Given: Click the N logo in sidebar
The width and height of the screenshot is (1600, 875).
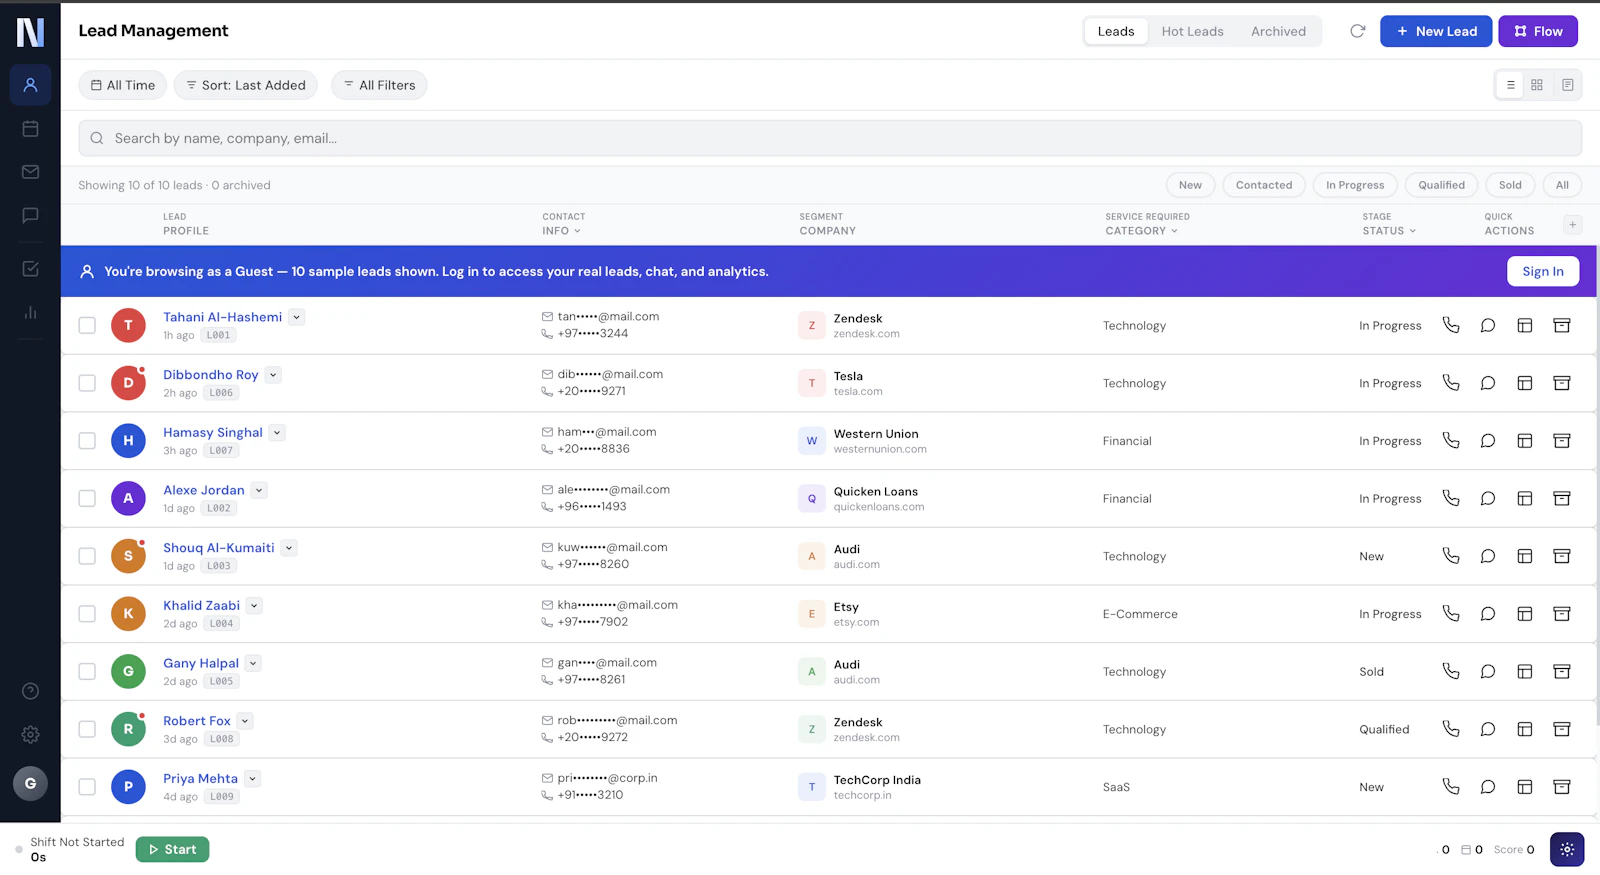Looking at the screenshot, I should click(x=30, y=32).
